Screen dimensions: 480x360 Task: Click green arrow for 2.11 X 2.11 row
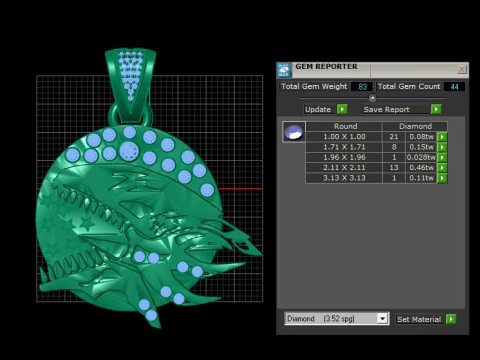point(442,168)
